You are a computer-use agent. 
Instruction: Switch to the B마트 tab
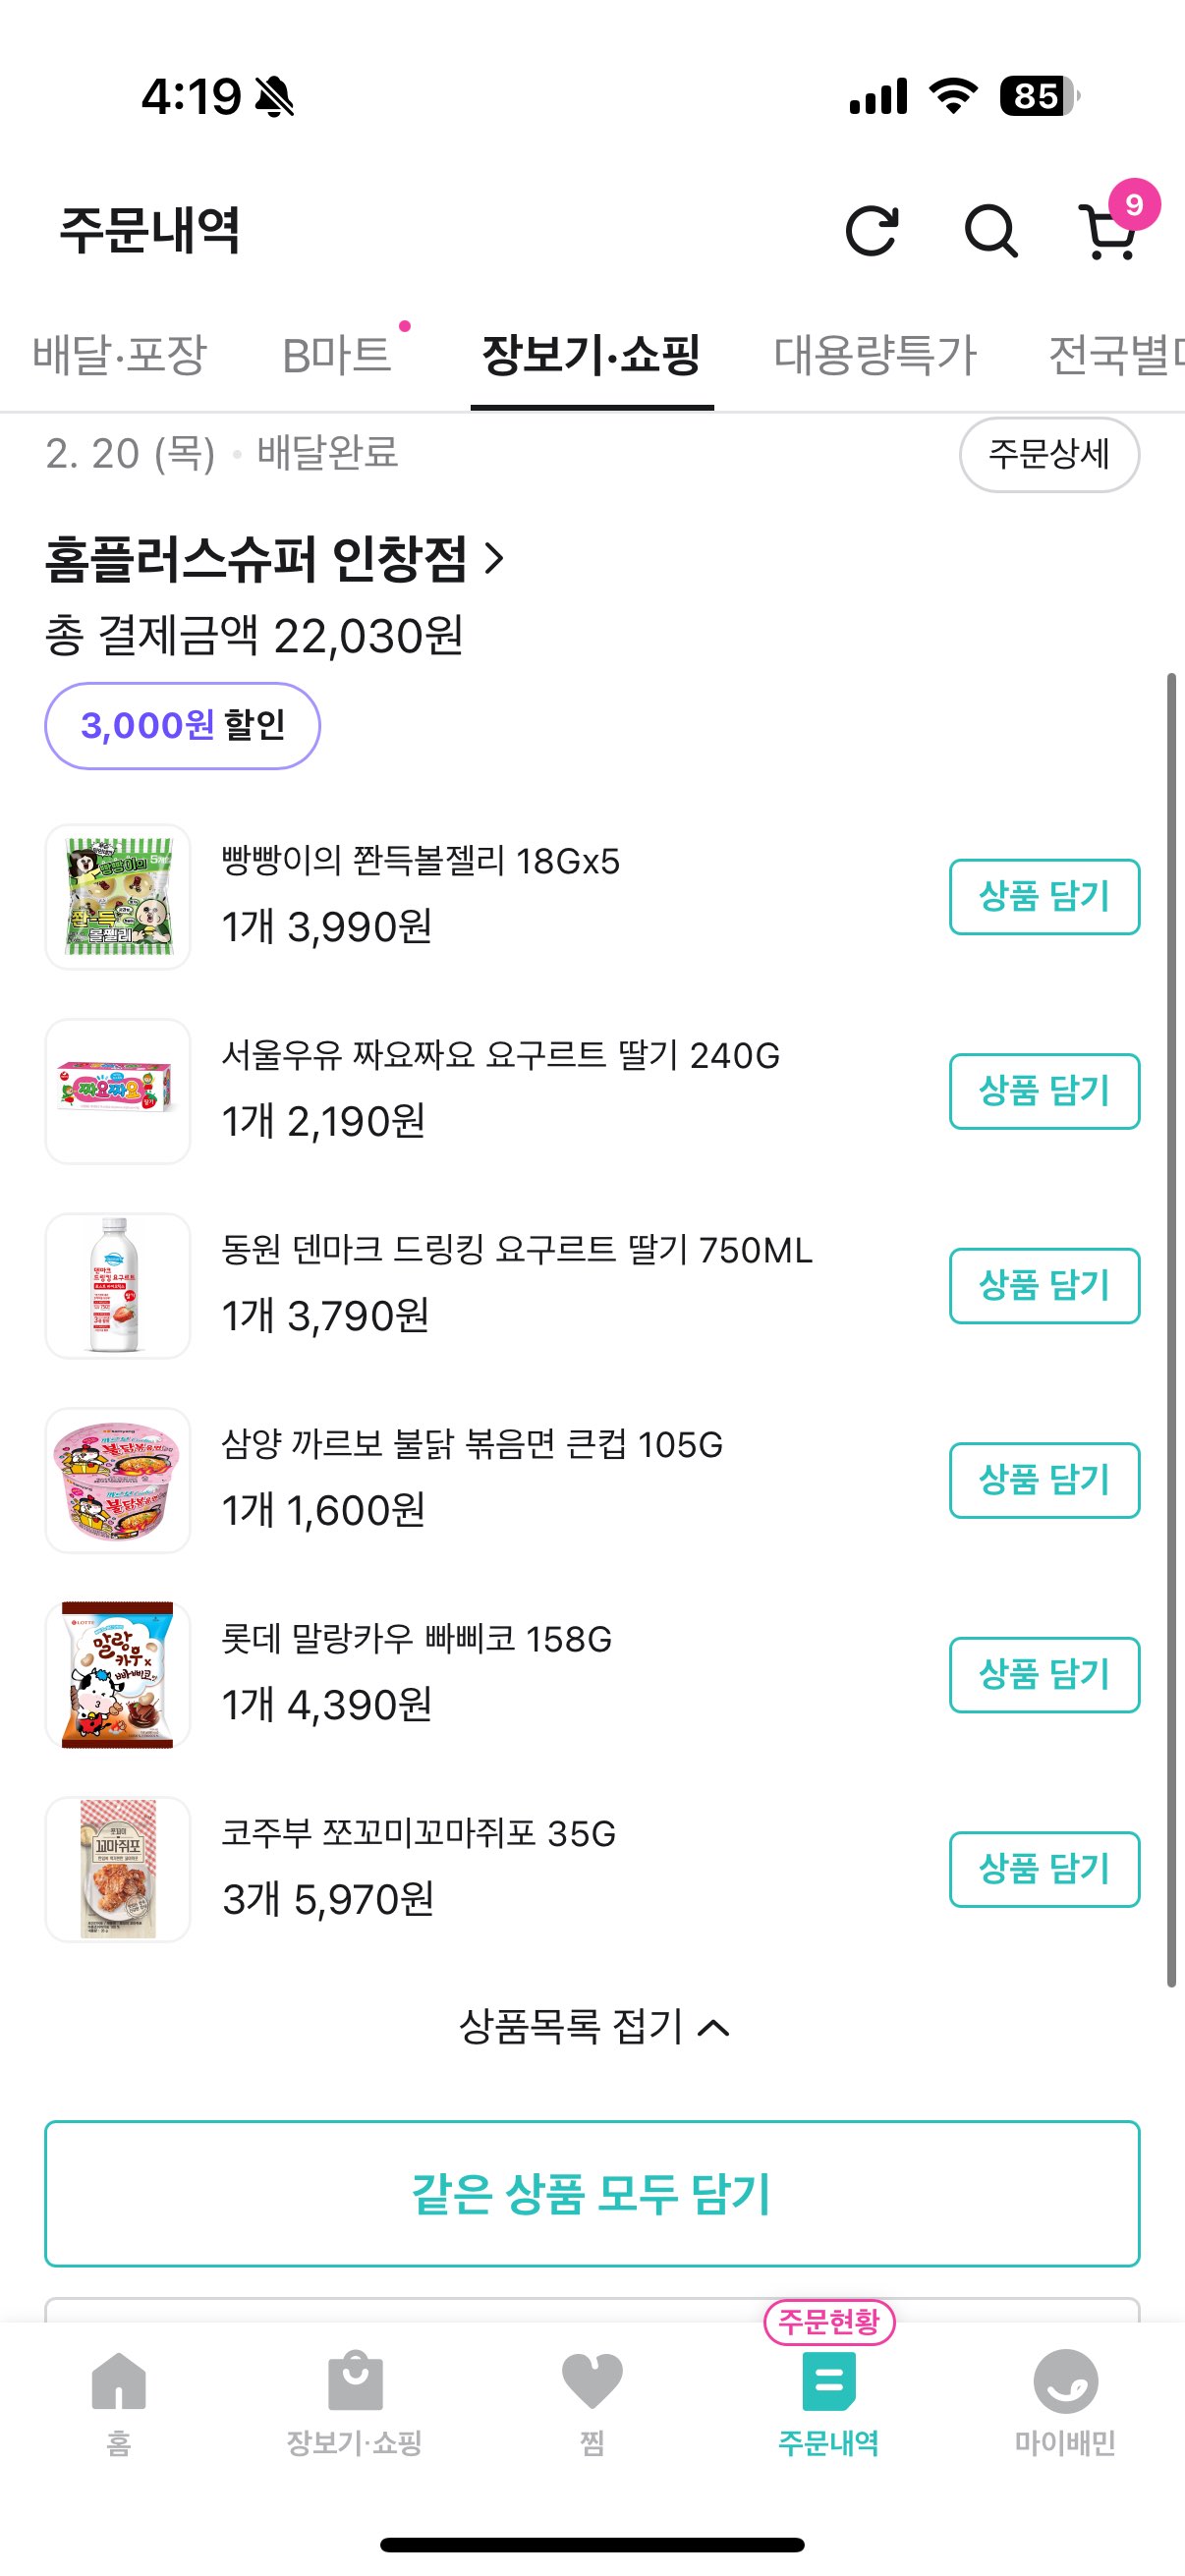click(337, 355)
